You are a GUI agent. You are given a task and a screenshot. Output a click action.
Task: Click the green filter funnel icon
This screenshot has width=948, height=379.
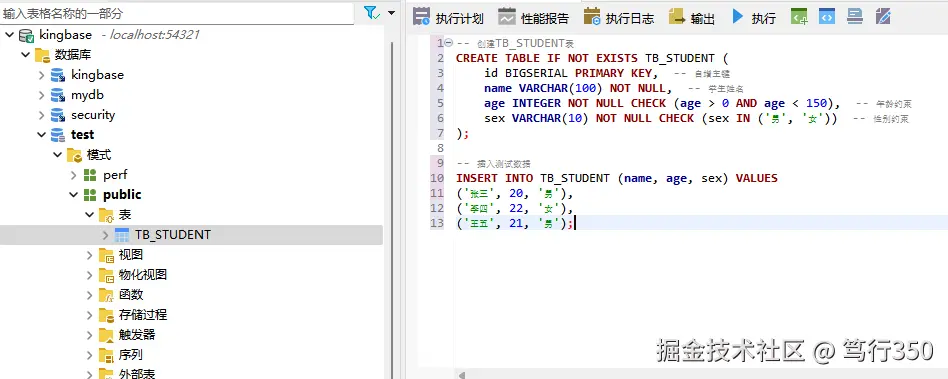(371, 13)
